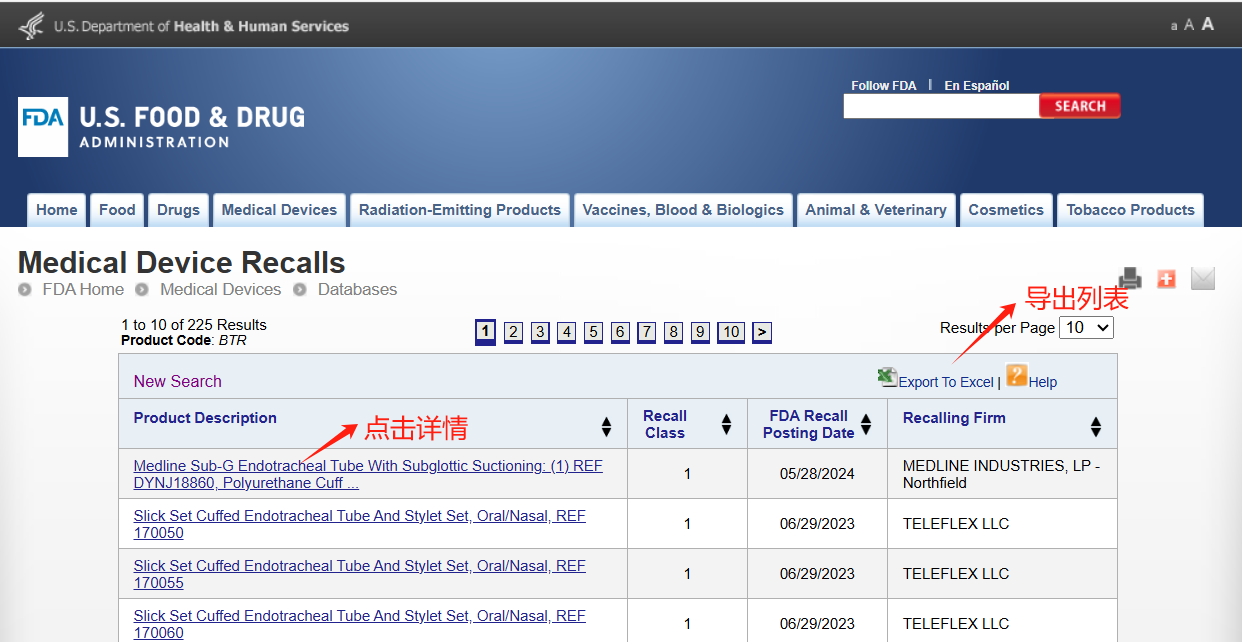Click the next page '>' button

[x=762, y=332]
